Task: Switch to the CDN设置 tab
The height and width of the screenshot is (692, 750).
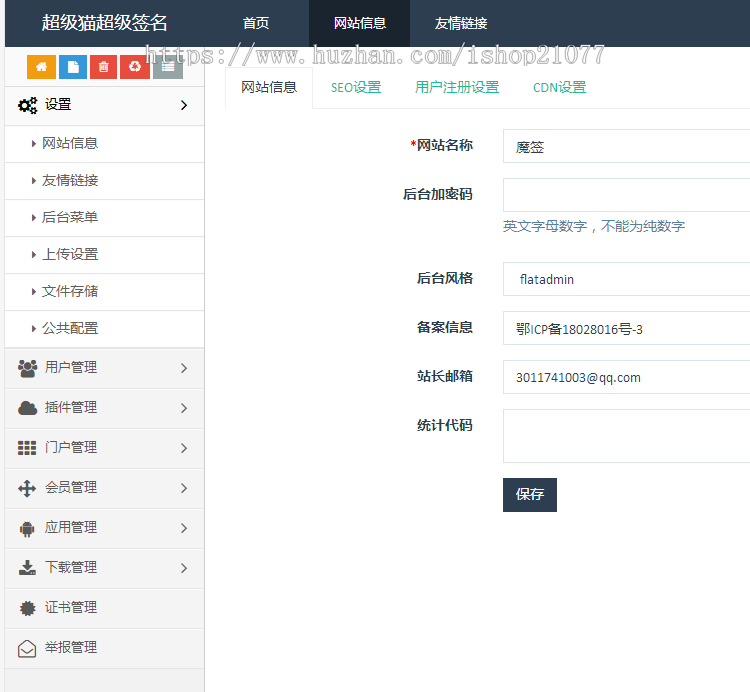Action: tap(559, 88)
